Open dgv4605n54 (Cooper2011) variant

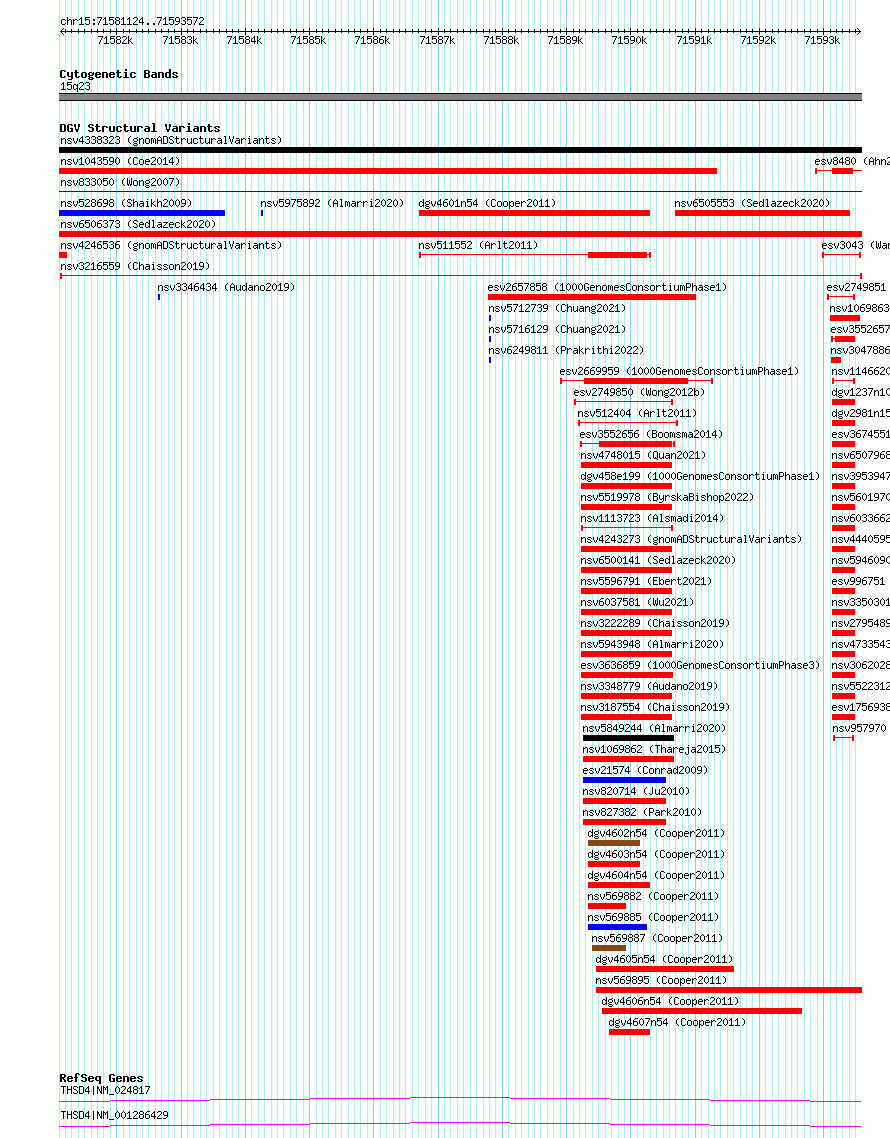[664, 961]
